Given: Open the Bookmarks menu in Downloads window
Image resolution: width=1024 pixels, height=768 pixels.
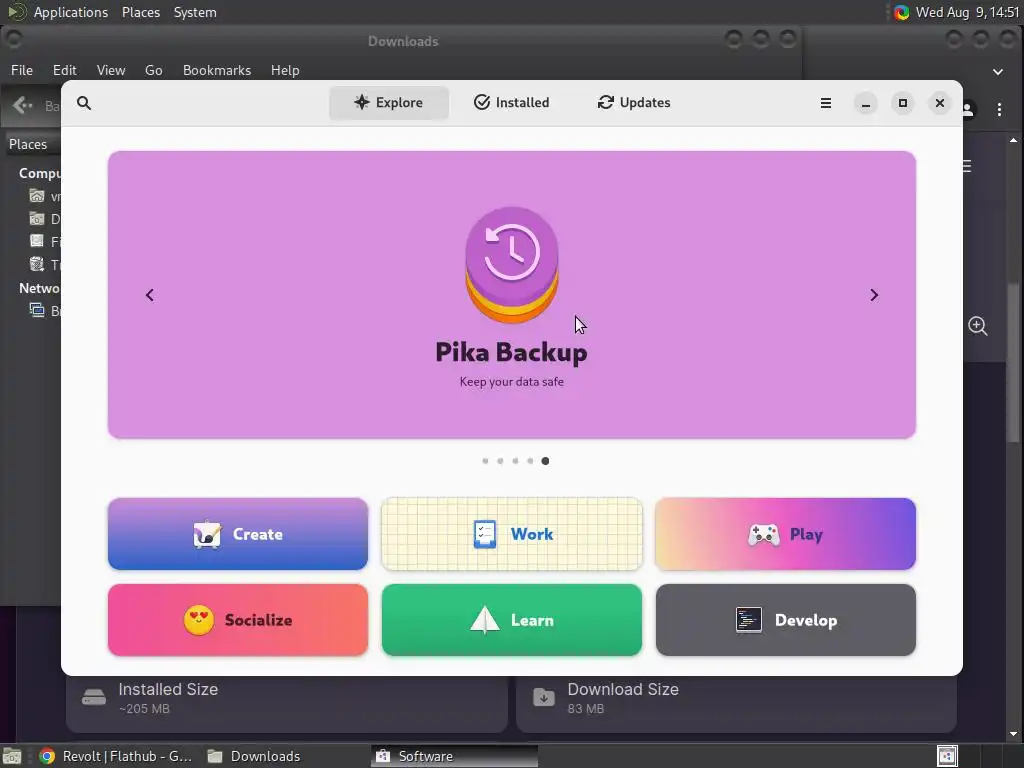Looking at the screenshot, I should coord(217,70).
